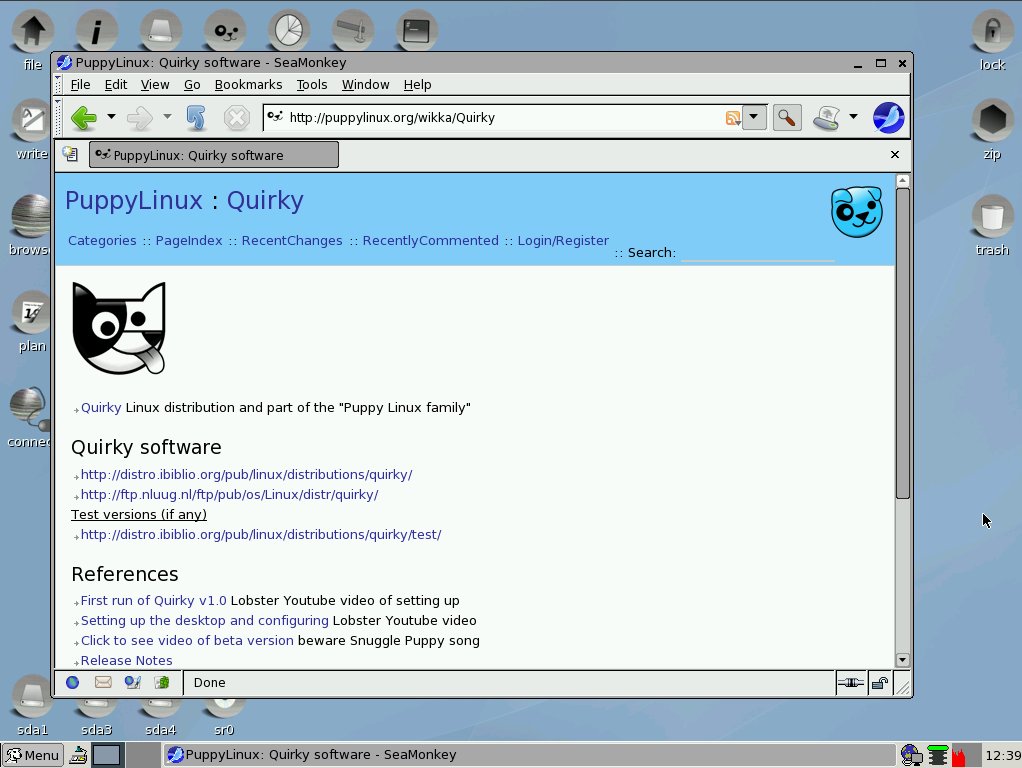Screen dimensions: 1022x768
Task: Click the Quirky page title link
Action: pos(265,201)
